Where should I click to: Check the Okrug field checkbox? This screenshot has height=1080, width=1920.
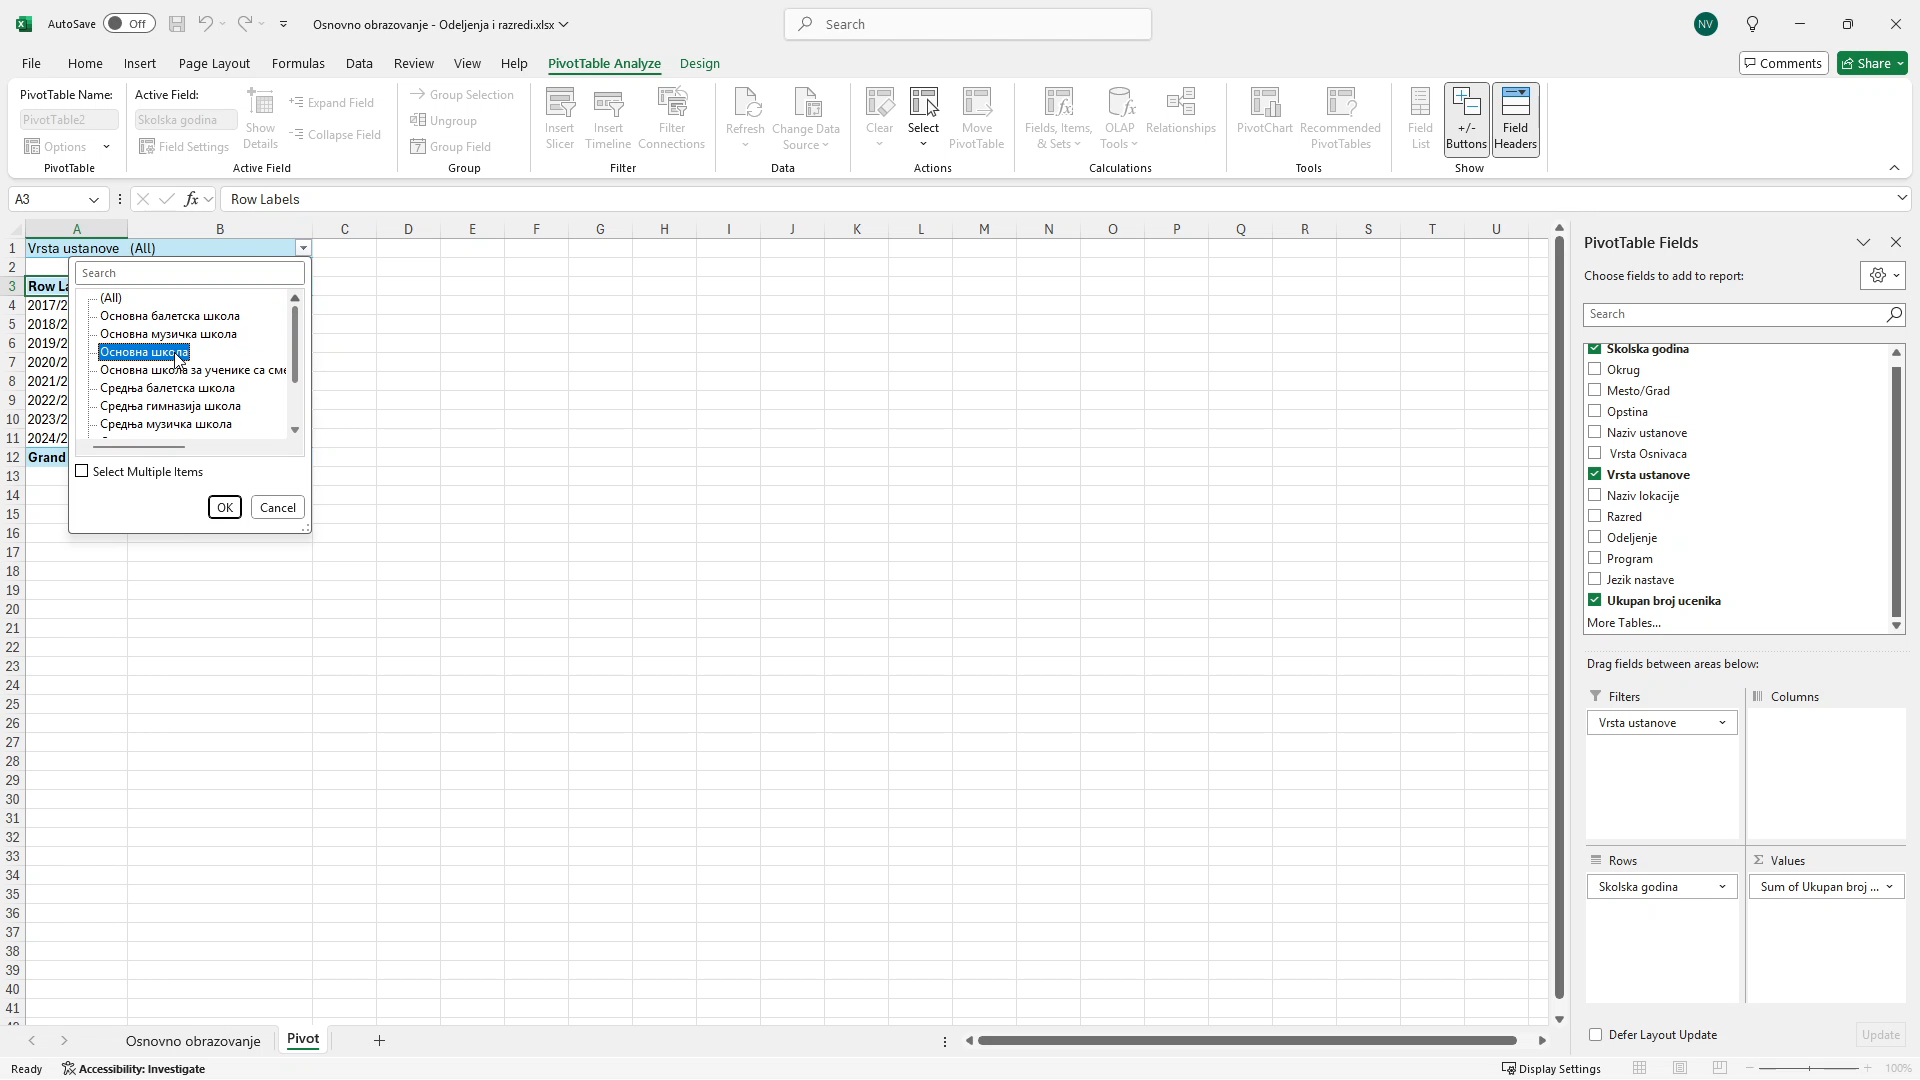coord(1595,369)
